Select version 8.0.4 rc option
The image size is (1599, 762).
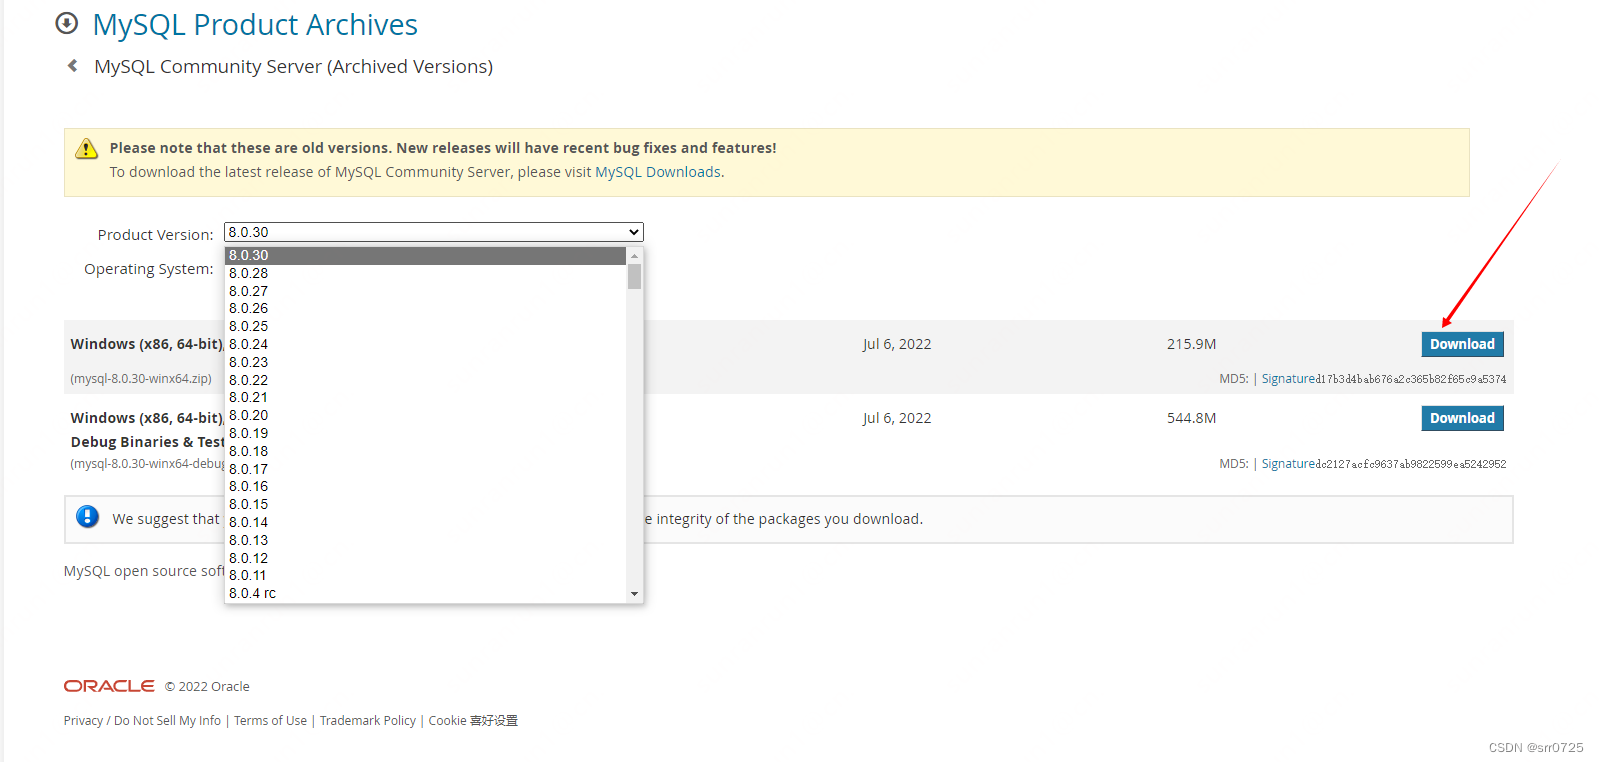(425, 594)
